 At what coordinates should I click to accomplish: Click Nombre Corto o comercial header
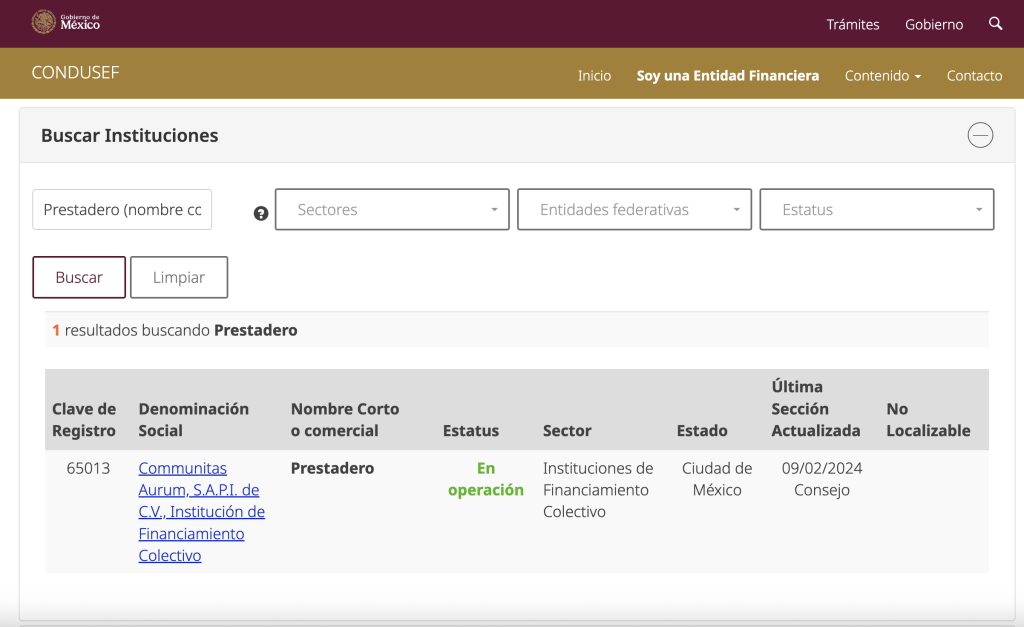(345, 419)
